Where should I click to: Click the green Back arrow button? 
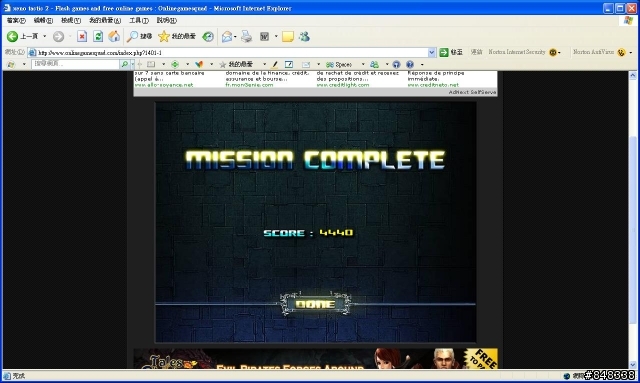12,36
